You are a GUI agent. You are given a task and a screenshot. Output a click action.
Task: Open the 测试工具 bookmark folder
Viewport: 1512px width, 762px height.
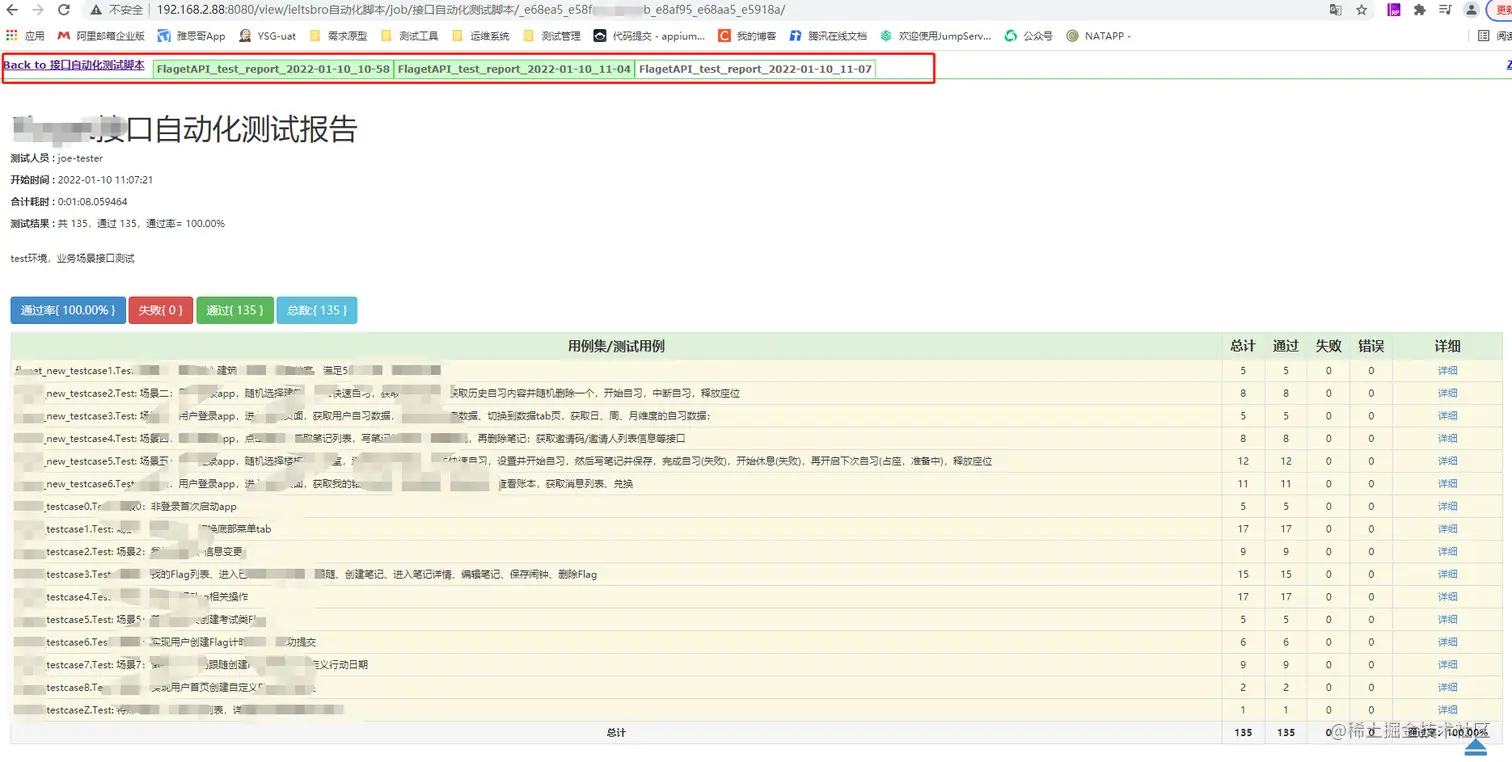(x=409, y=36)
